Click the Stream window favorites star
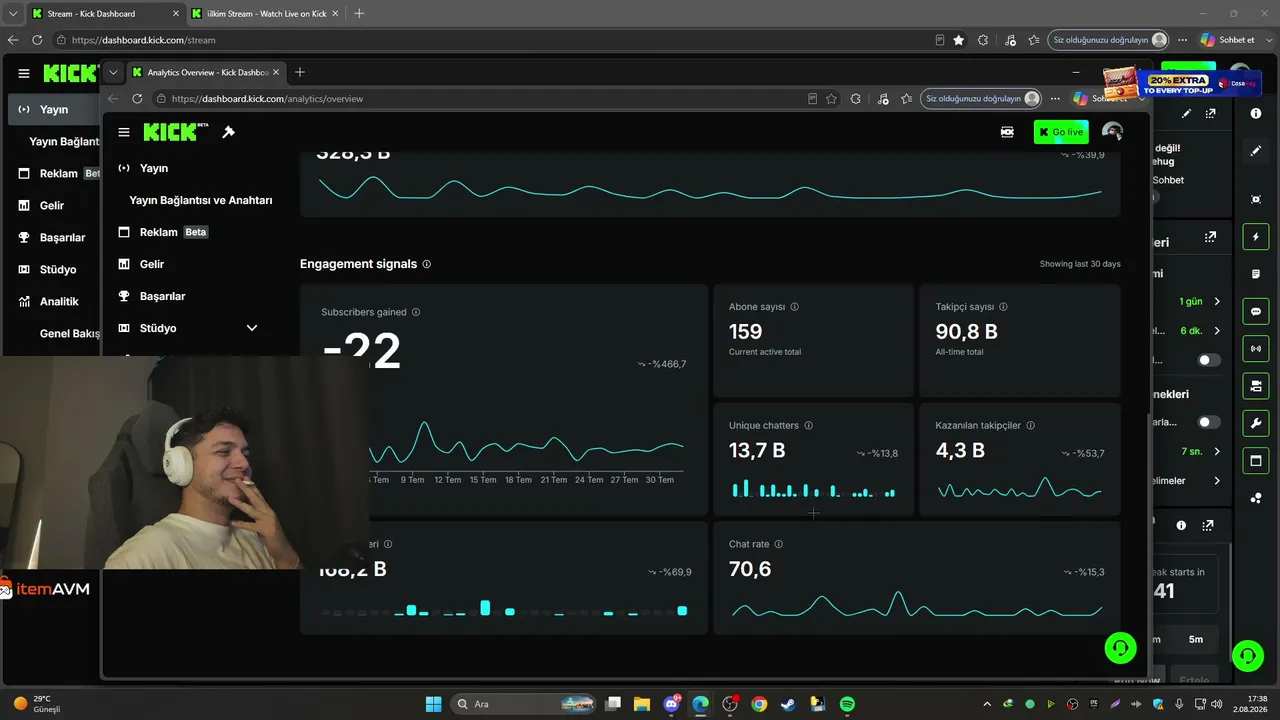This screenshot has width=1280, height=720. [x=959, y=40]
